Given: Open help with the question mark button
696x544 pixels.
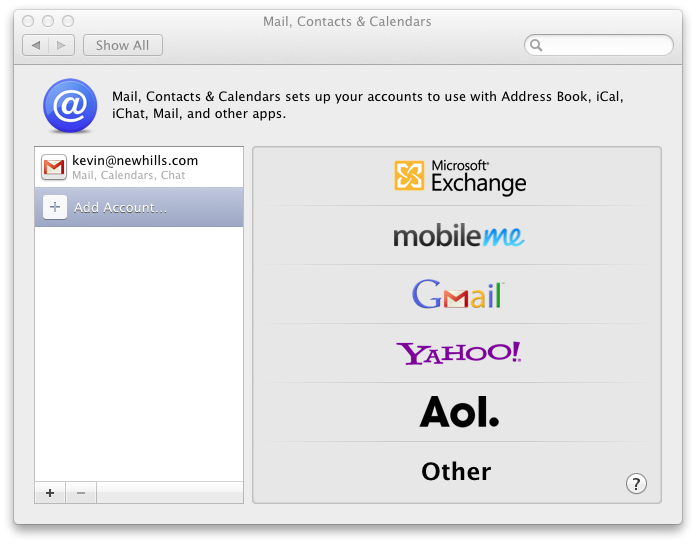Looking at the screenshot, I should tap(636, 483).
